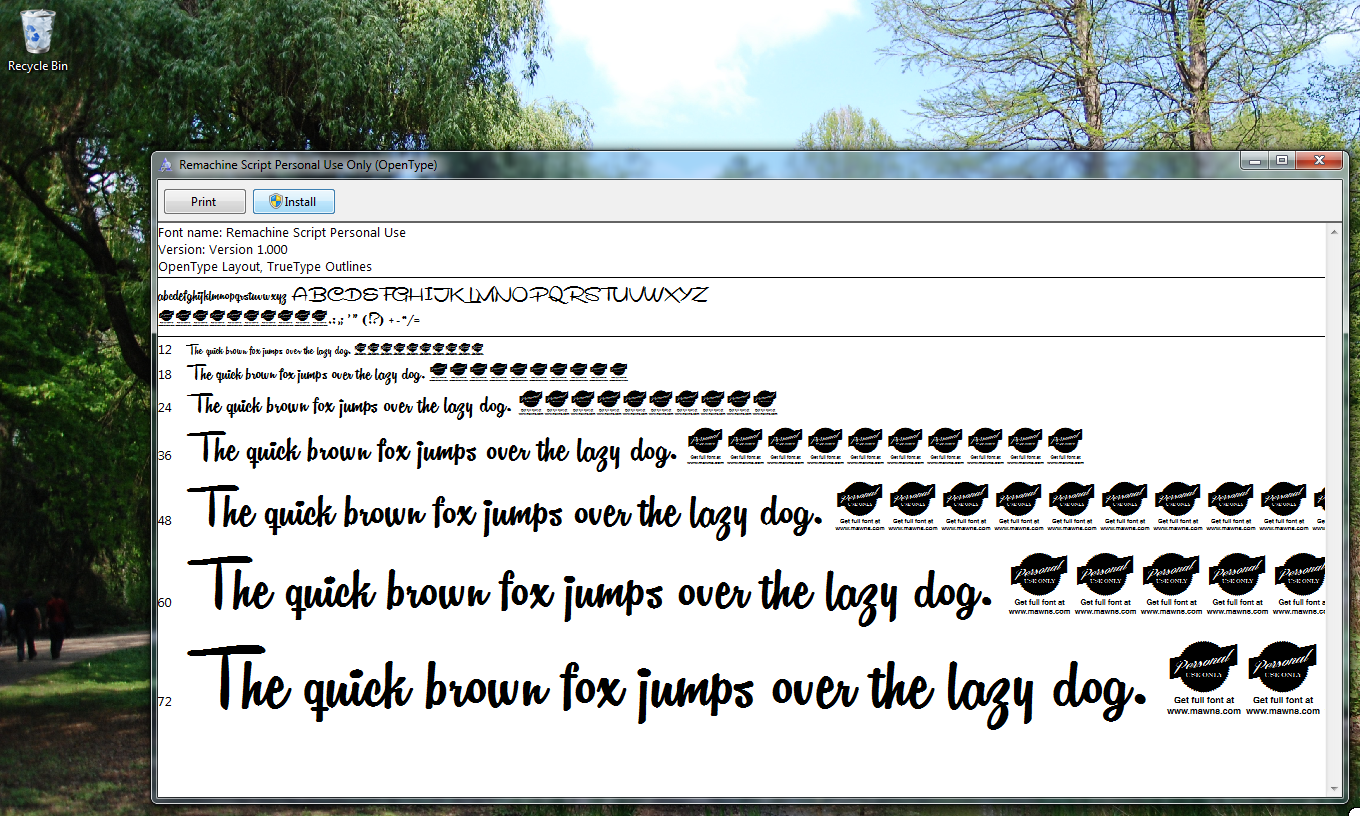Open the Recycle Bin desktop icon
This screenshot has height=816, width=1360.
(x=37, y=40)
